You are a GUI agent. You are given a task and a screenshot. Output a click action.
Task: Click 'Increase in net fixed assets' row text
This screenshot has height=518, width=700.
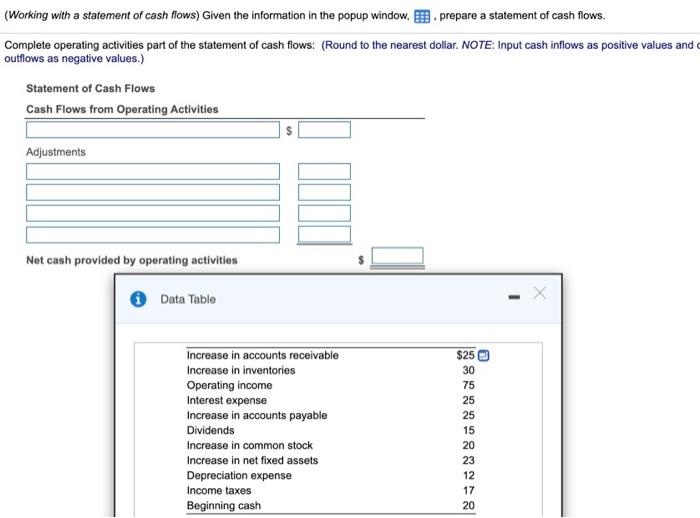click(252, 460)
